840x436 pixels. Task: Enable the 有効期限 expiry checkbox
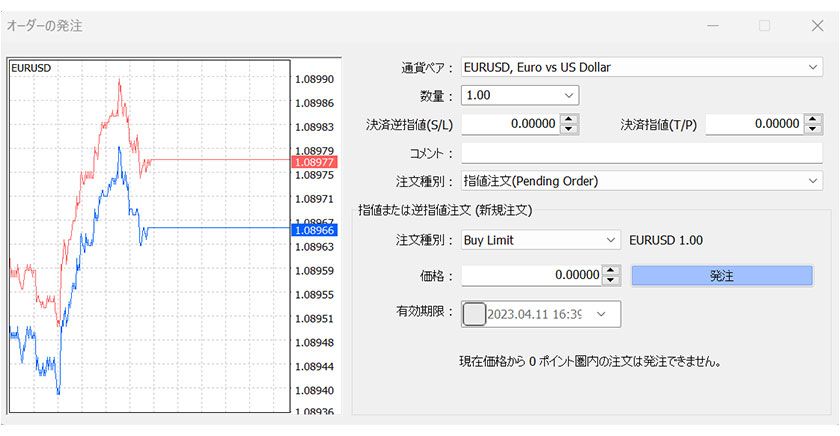tap(474, 314)
